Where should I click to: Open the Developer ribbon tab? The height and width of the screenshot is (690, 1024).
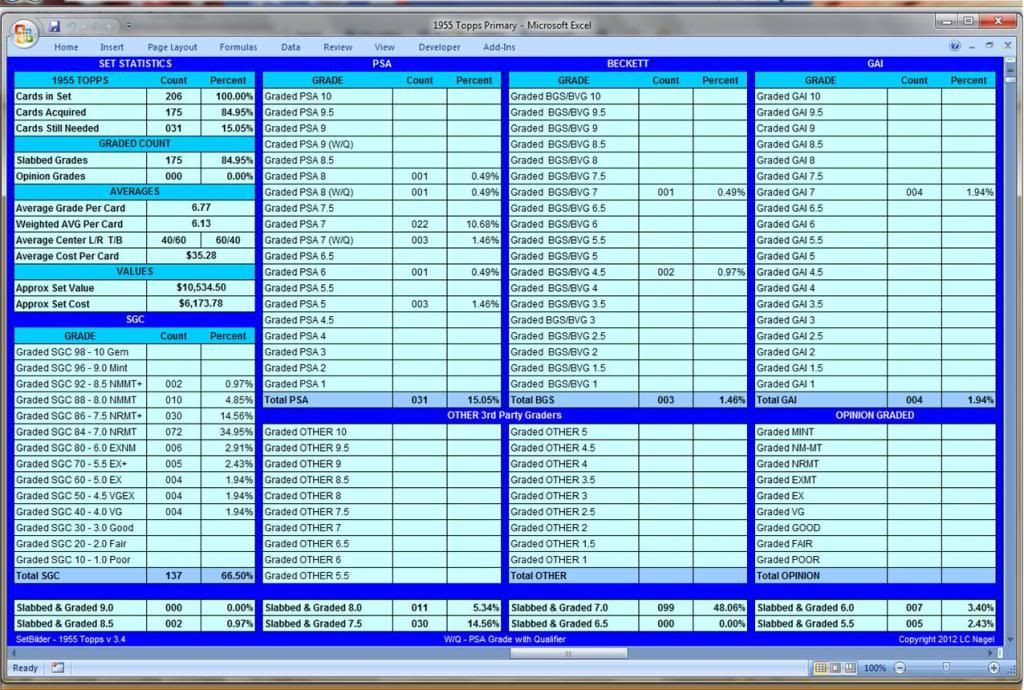pyautogui.click(x=439, y=47)
